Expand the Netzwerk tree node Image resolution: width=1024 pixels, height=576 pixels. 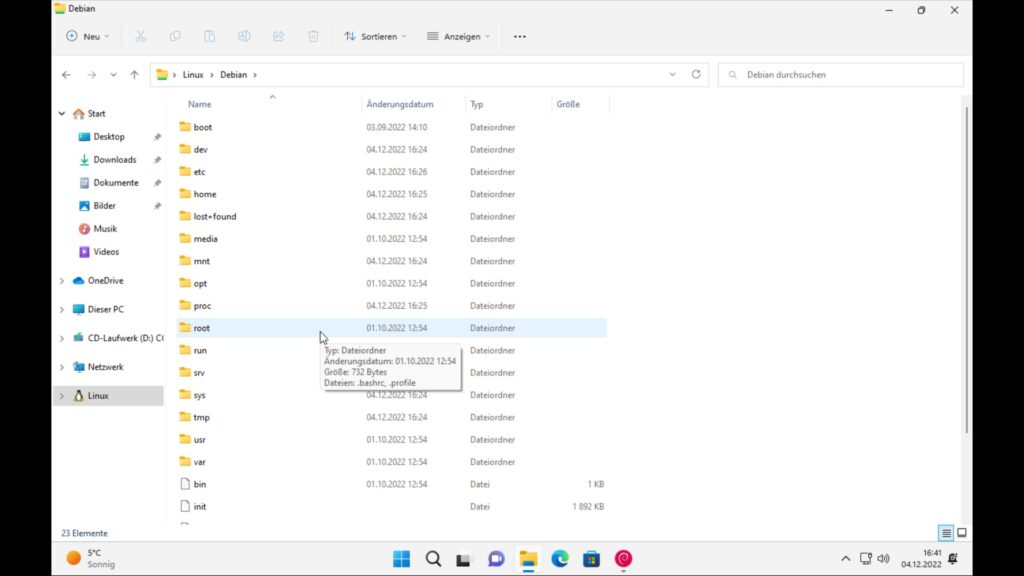tap(62, 367)
